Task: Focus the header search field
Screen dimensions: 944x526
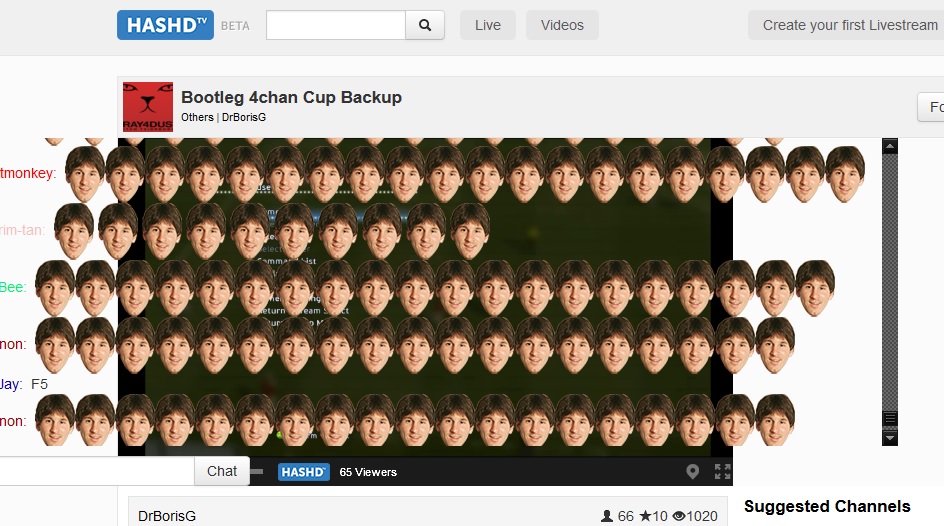Action: point(336,25)
